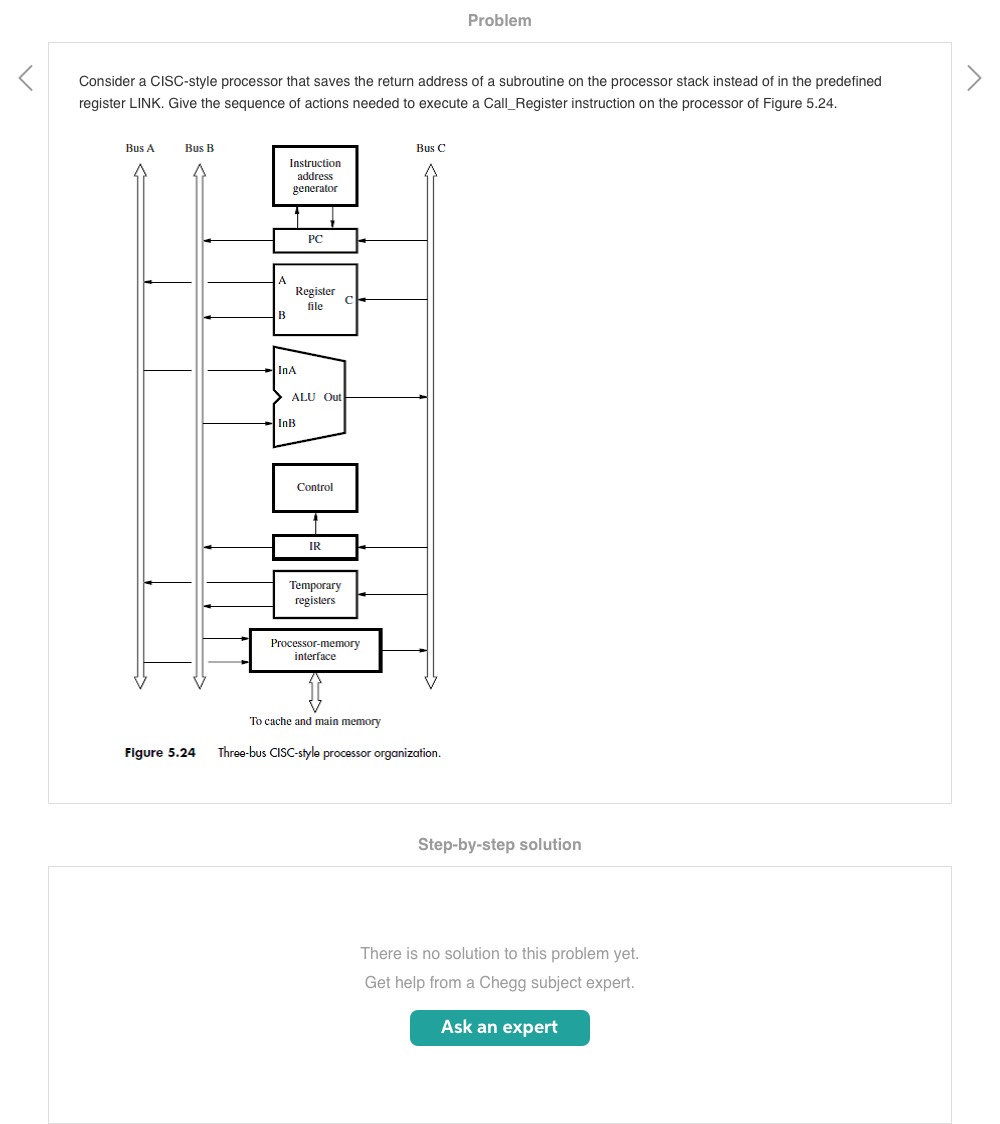Click the Bus C label
The height and width of the screenshot is (1124, 1000).
click(x=431, y=148)
